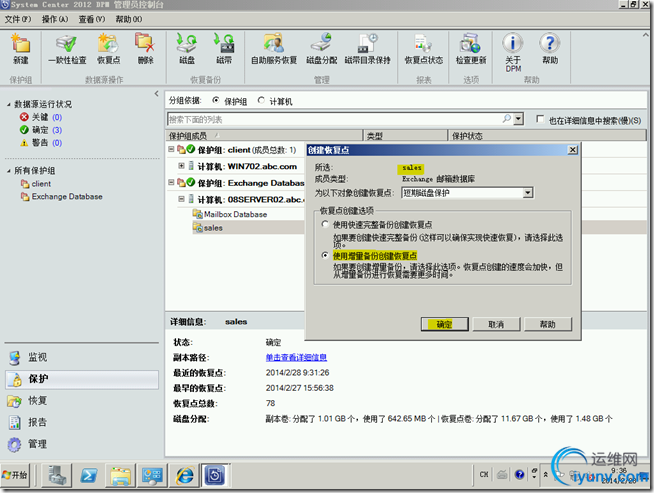Open 关于 DPM info icon

(513, 52)
